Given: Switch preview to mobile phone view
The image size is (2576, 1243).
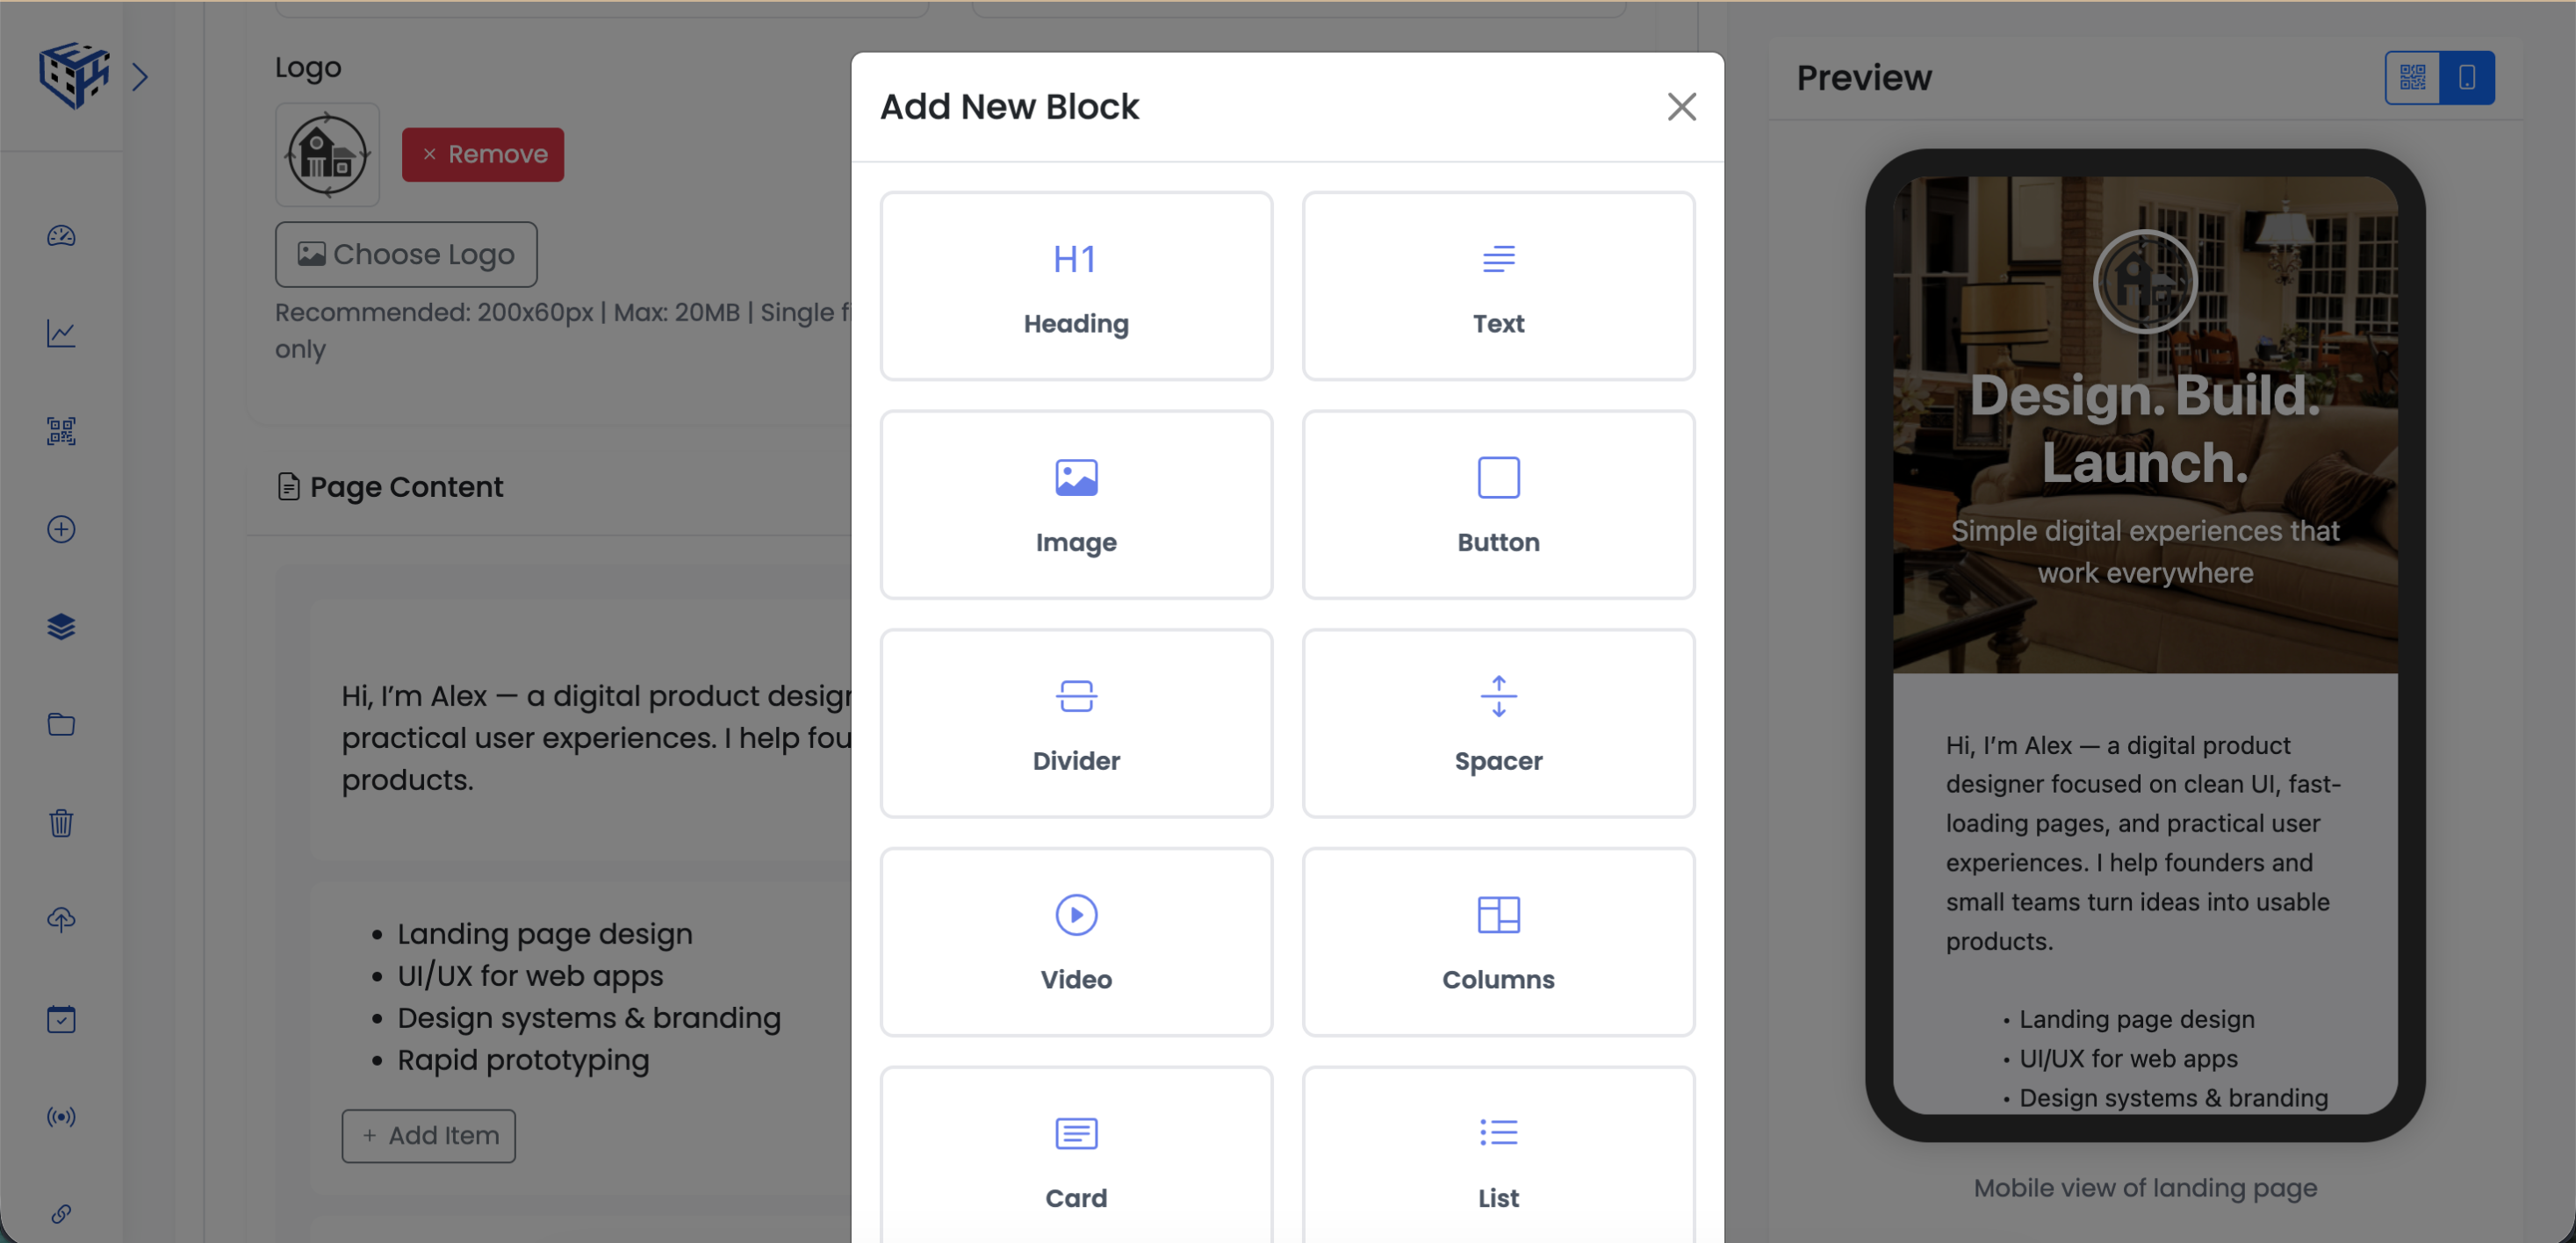Looking at the screenshot, I should [2468, 77].
